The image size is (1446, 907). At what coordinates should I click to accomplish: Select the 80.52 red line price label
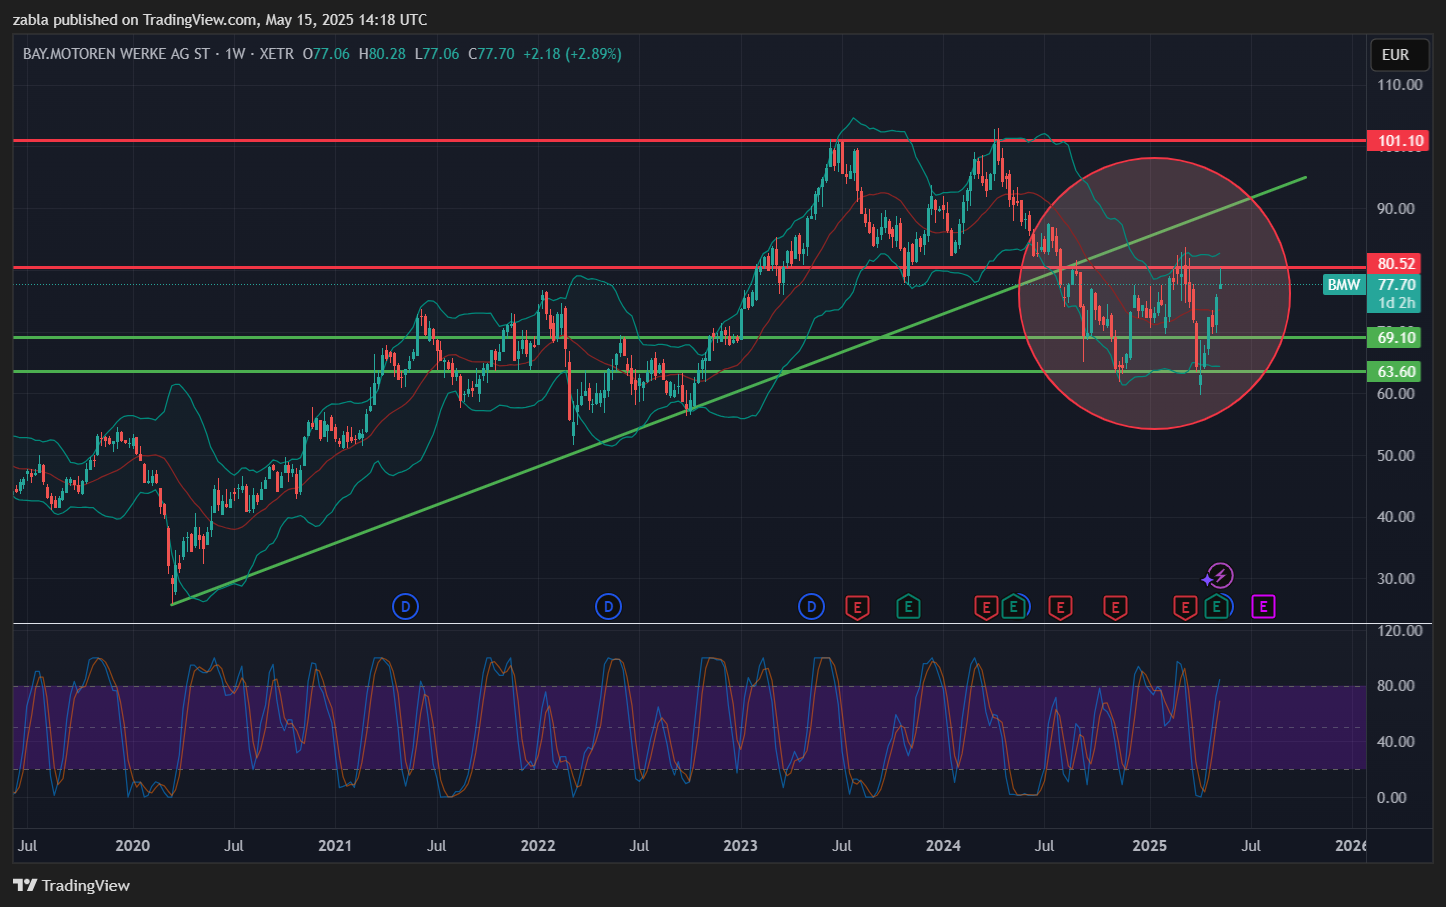(1394, 264)
